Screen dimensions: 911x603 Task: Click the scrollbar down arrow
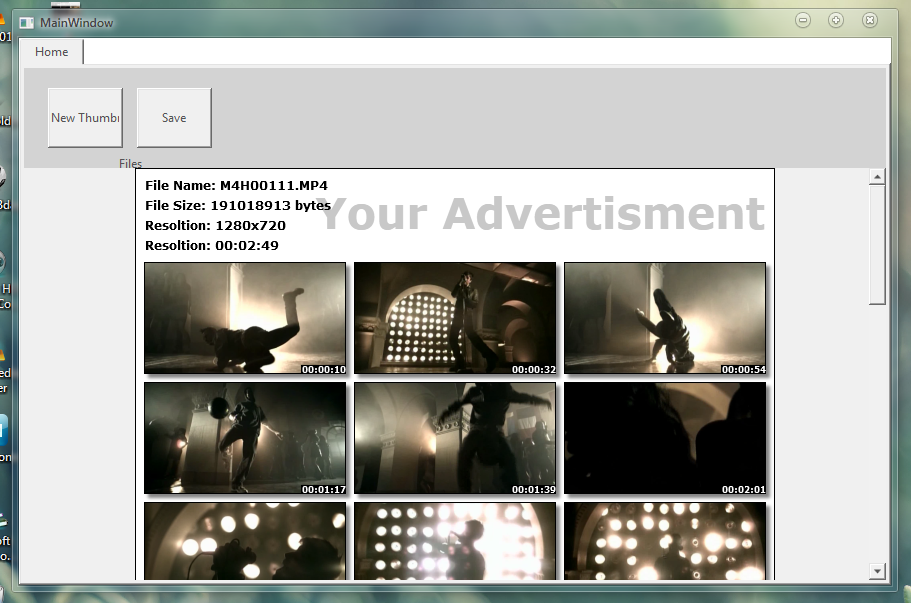tap(878, 571)
